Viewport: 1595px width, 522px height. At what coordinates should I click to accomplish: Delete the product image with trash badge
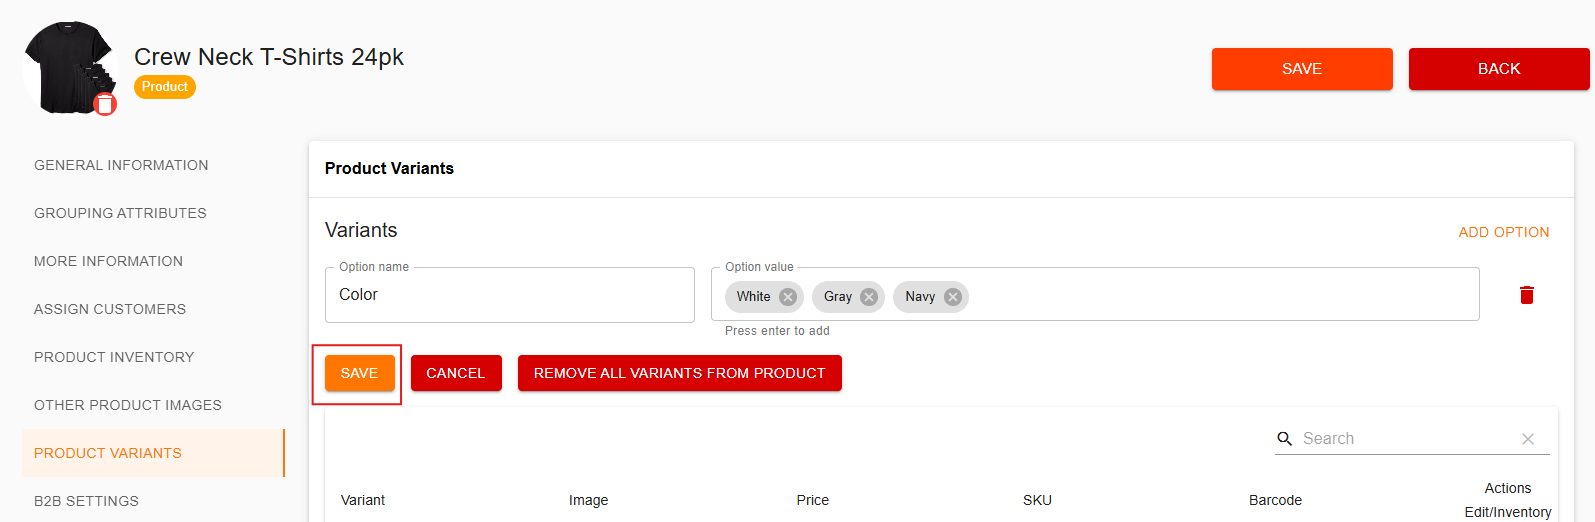coord(105,104)
